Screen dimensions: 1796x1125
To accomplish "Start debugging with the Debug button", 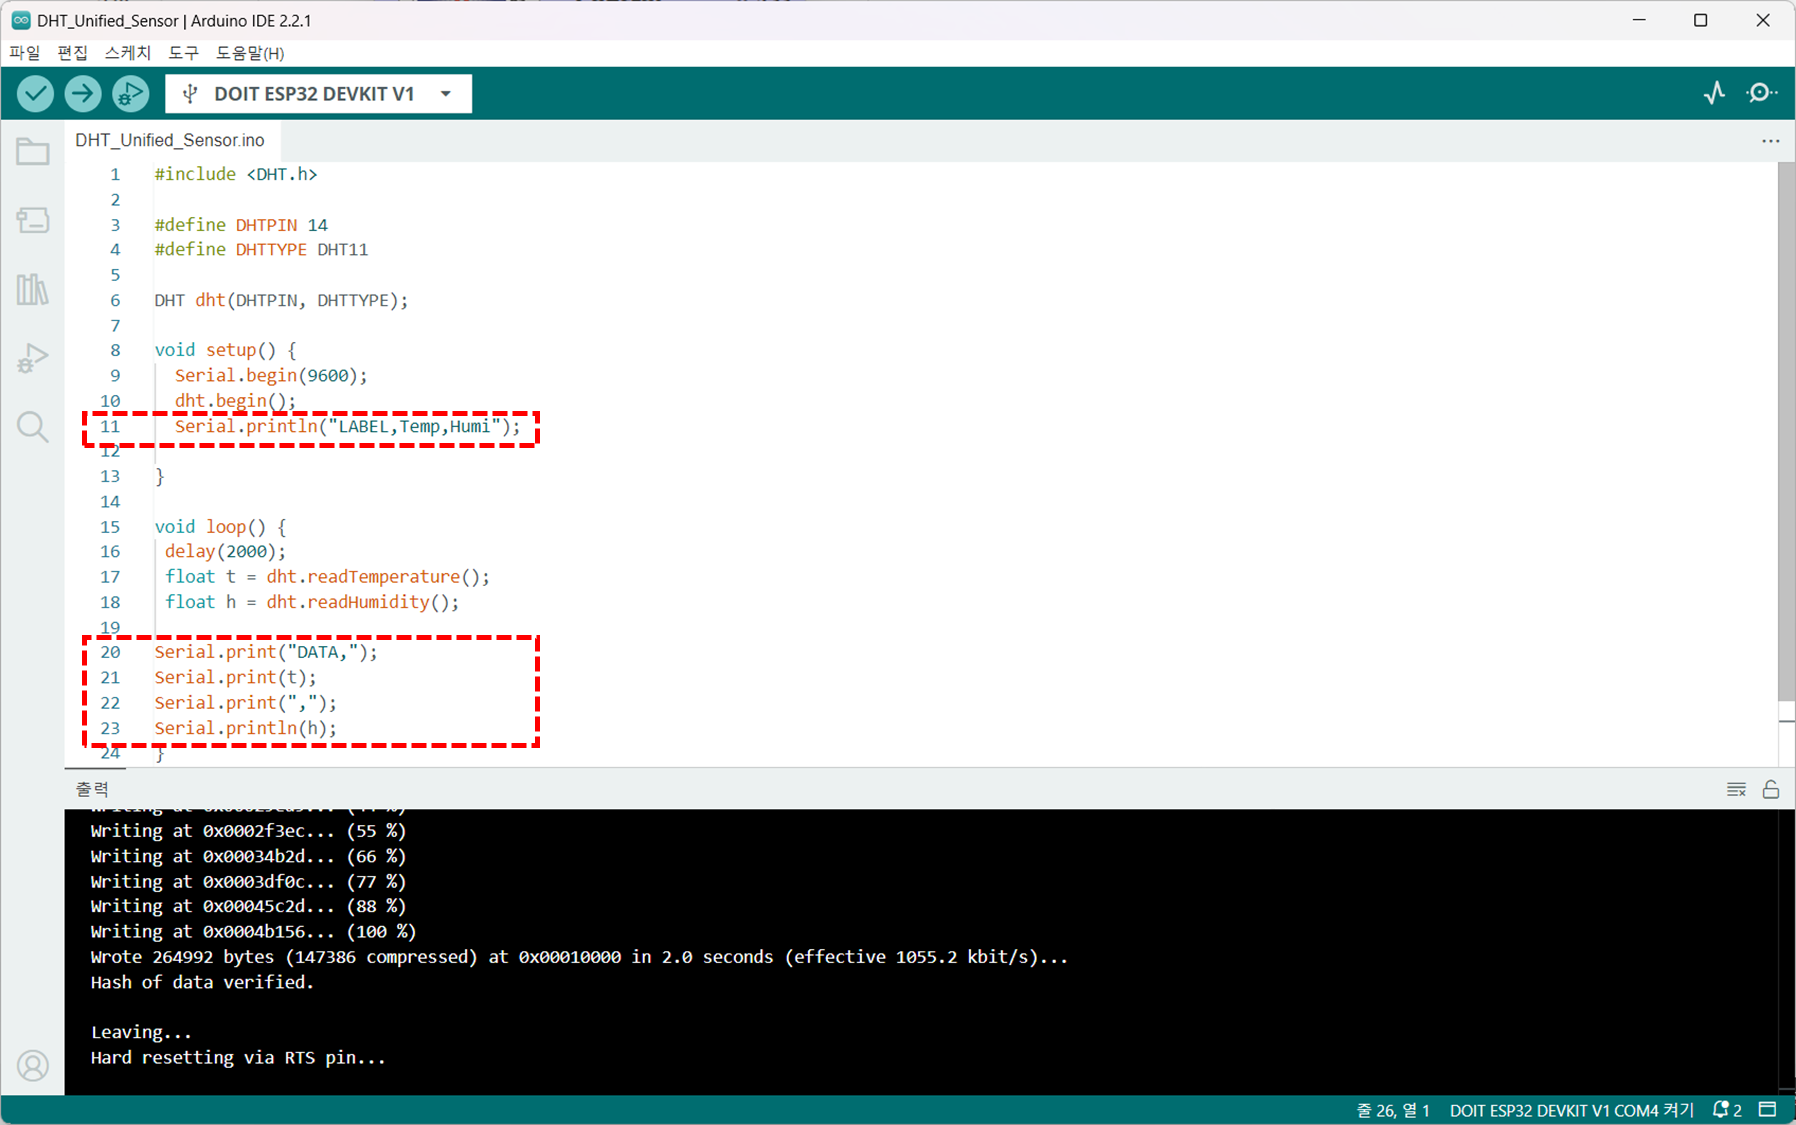I will 130,94.
